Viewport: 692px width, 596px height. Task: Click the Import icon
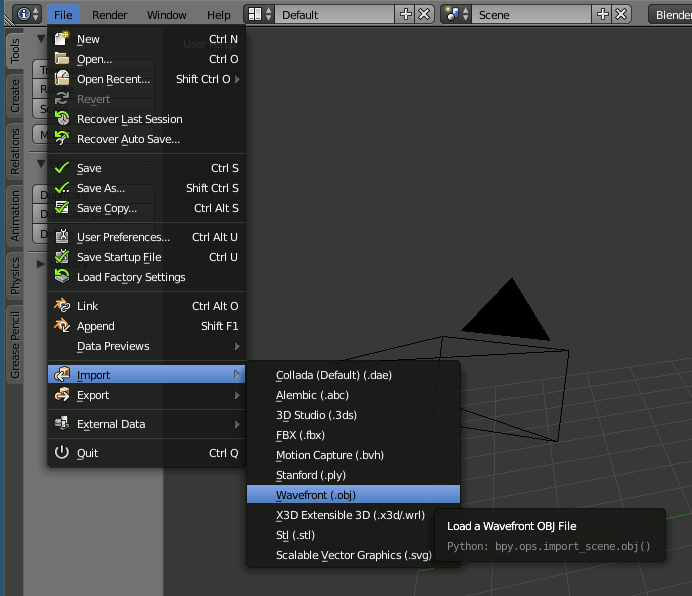coord(62,374)
